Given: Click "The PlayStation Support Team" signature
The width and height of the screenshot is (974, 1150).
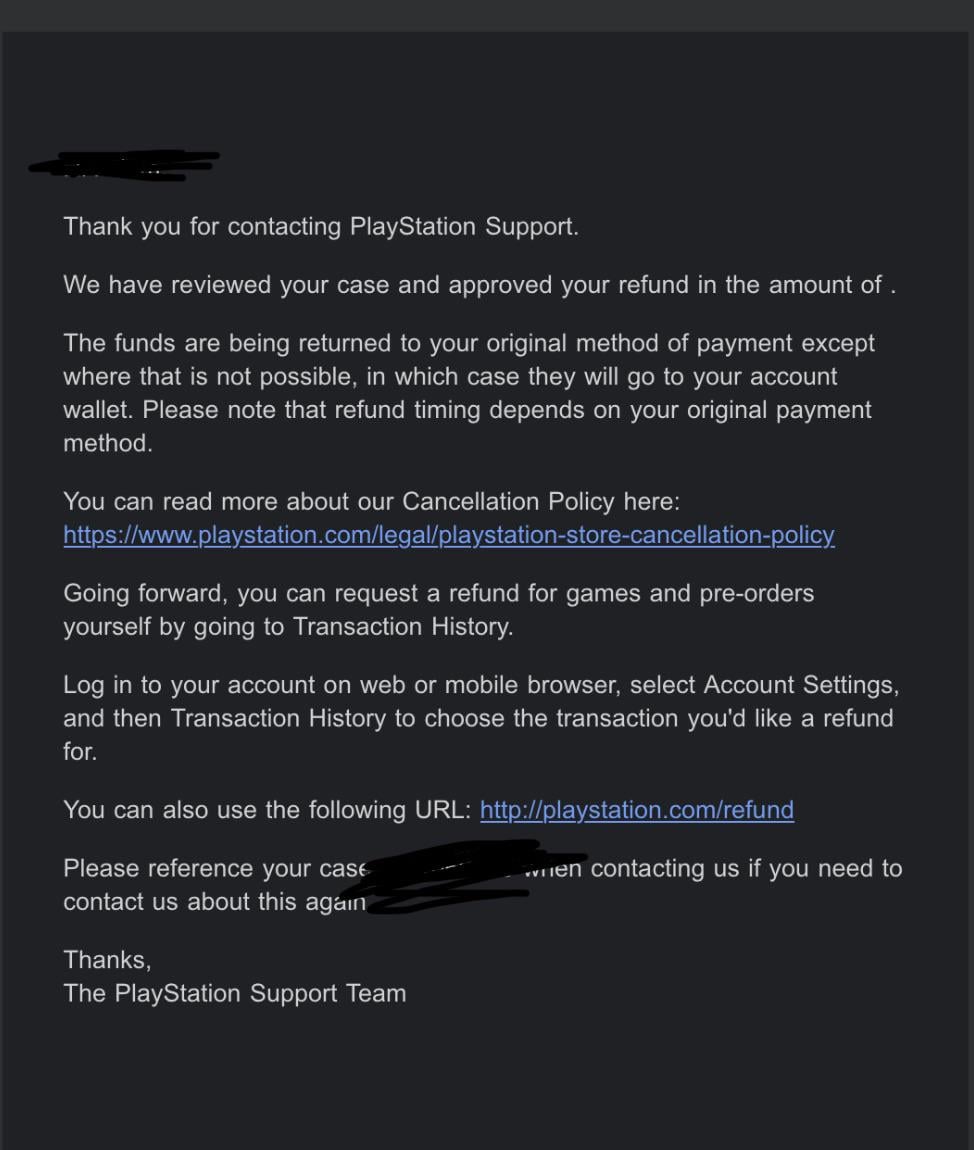Looking at the screenshot, I should tap(235, 994).
